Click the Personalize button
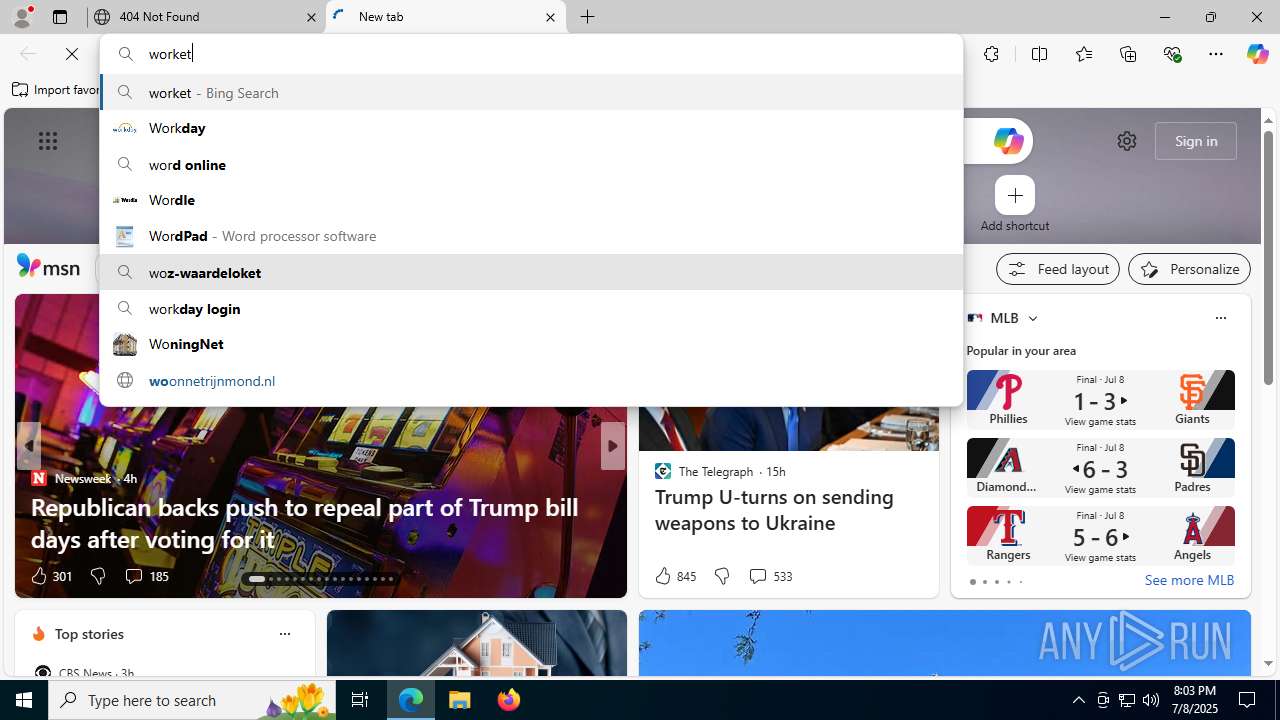Screen dimensions: 1280x720 tap(1189, 269)
